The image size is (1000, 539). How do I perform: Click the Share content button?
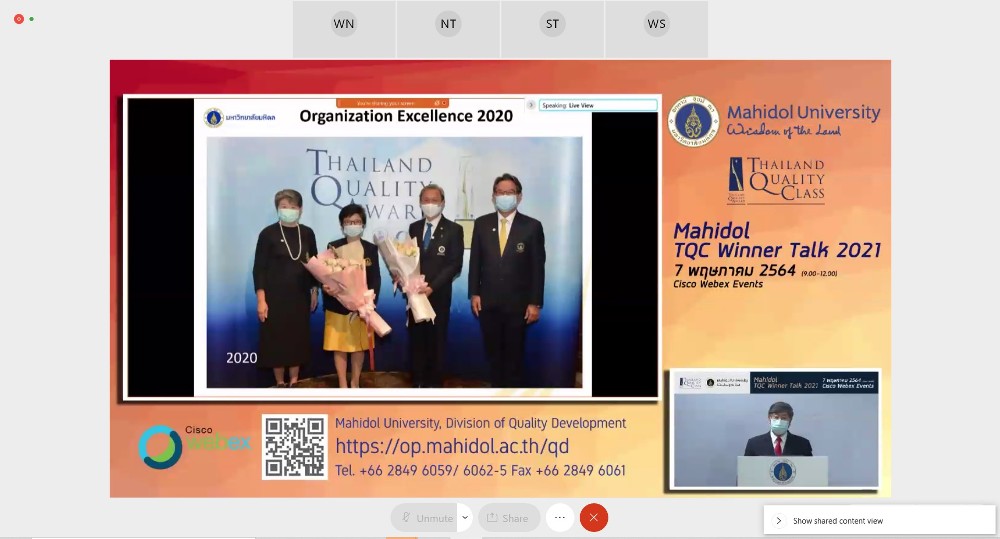(x=508, y=518)
